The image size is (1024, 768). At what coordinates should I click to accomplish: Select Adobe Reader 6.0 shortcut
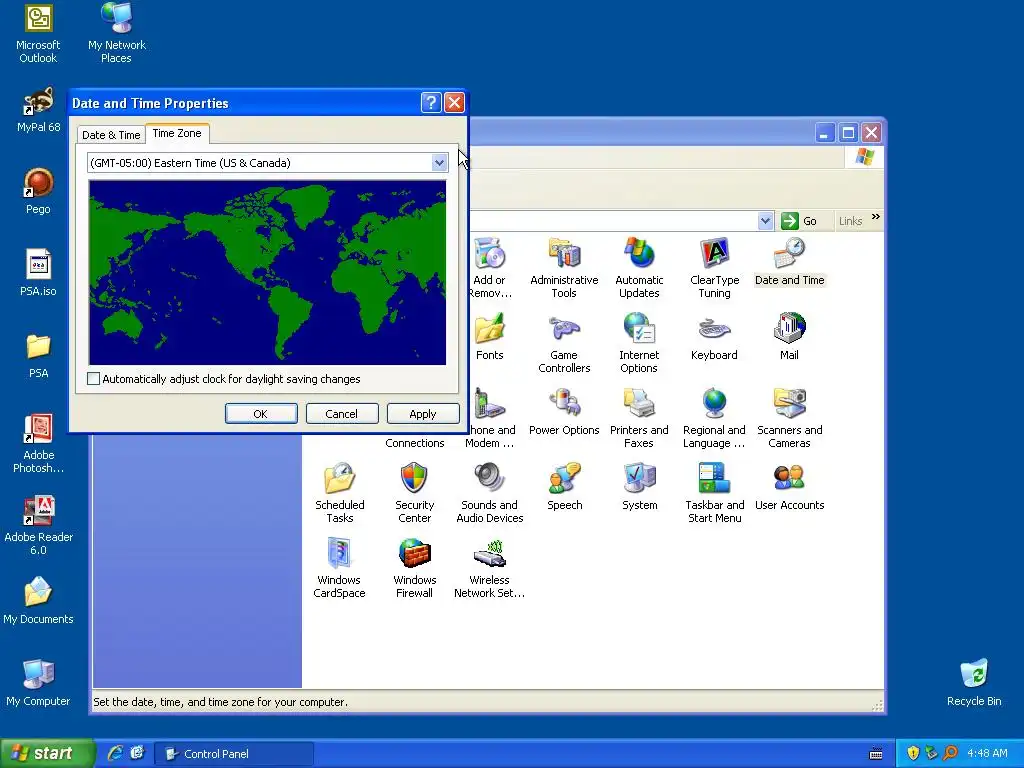(x=39, y=526)
